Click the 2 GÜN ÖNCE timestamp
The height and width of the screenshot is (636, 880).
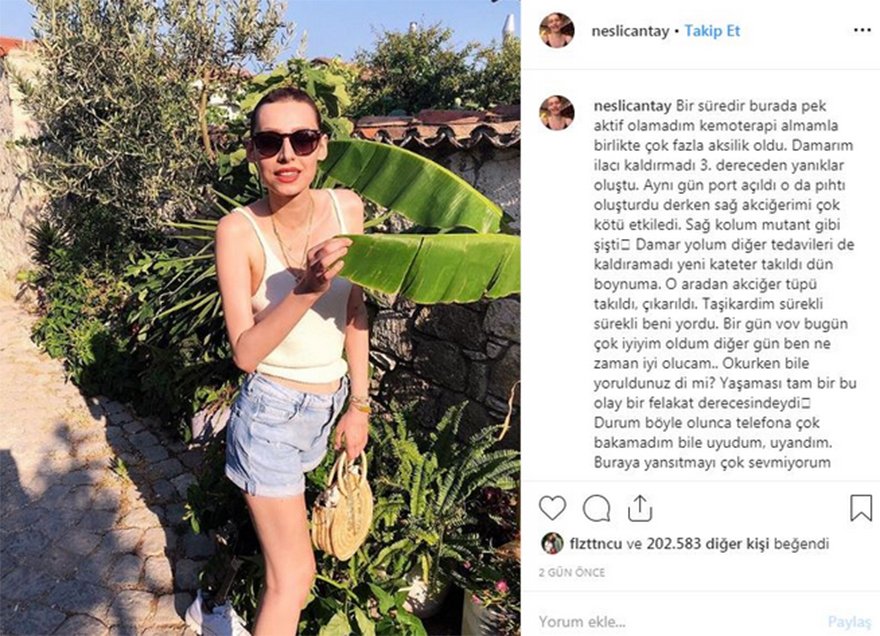[571, 573]
